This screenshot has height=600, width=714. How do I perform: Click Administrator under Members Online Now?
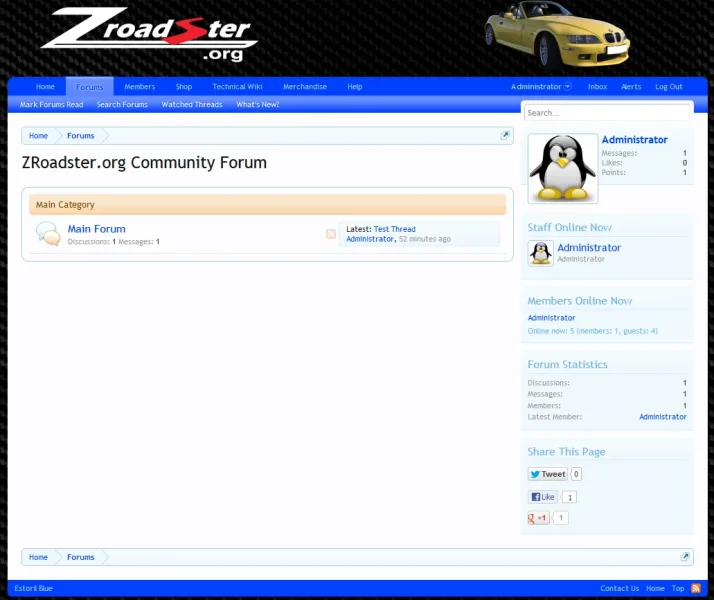[x=551, y=318]
